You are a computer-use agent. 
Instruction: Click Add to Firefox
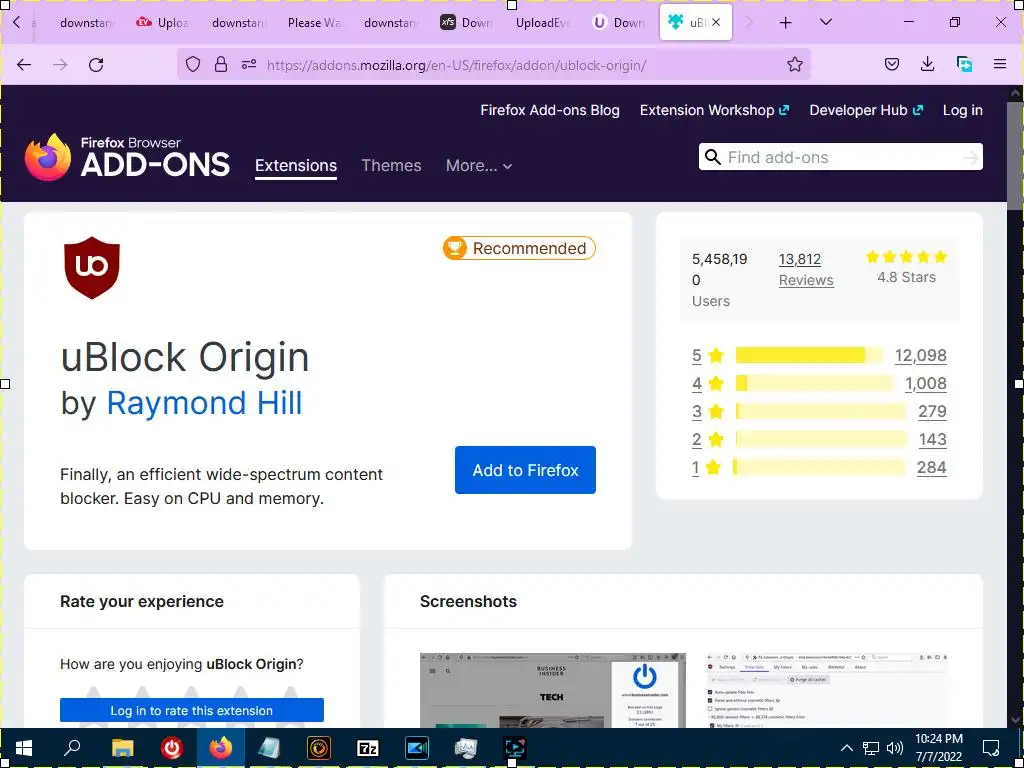pos(525,470)
